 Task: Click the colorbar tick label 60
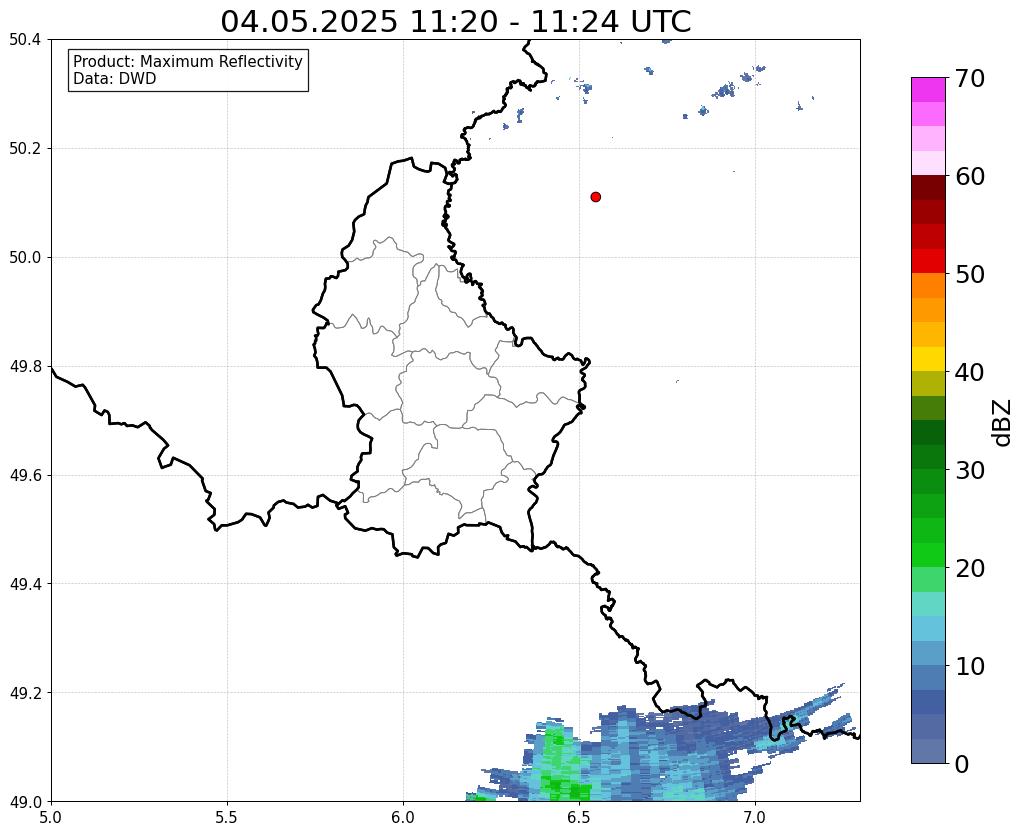tap(970, 176)
